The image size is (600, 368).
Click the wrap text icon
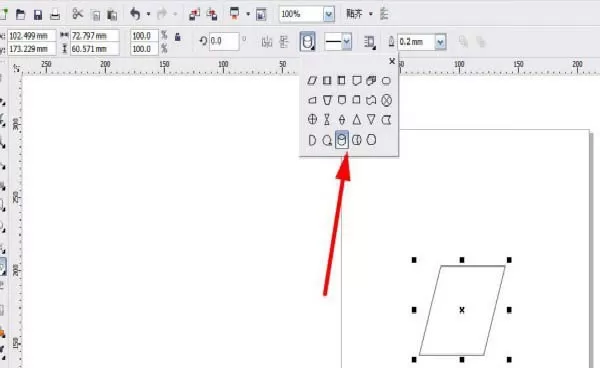[370, 42]
